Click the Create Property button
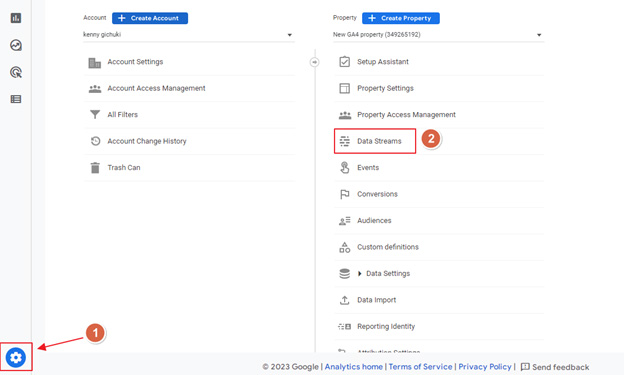Screen dimensions: 624x375 [401, 18]
